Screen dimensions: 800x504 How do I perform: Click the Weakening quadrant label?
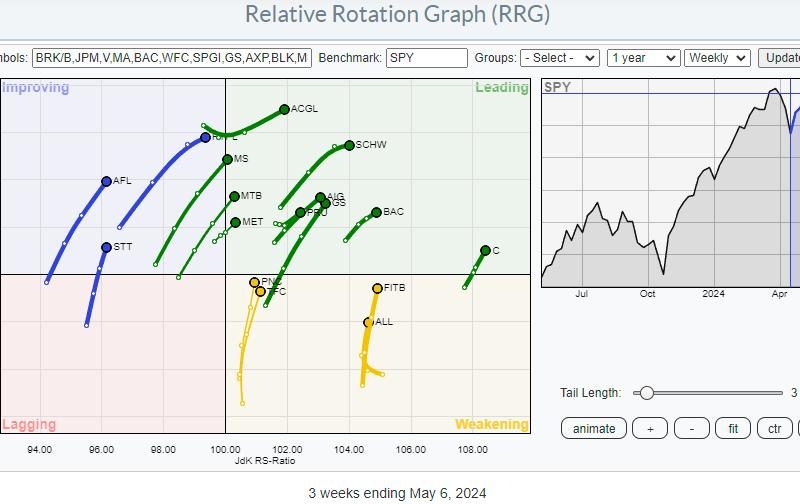pyautogui.click(x=492, y=424)
